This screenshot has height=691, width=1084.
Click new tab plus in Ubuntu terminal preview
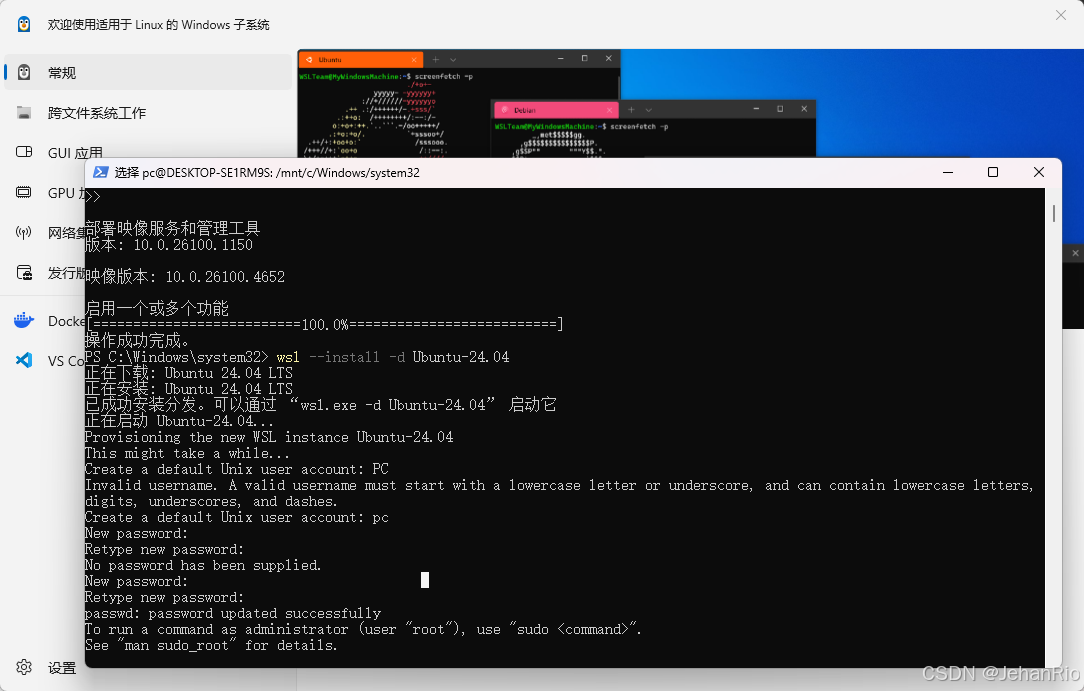436,59
